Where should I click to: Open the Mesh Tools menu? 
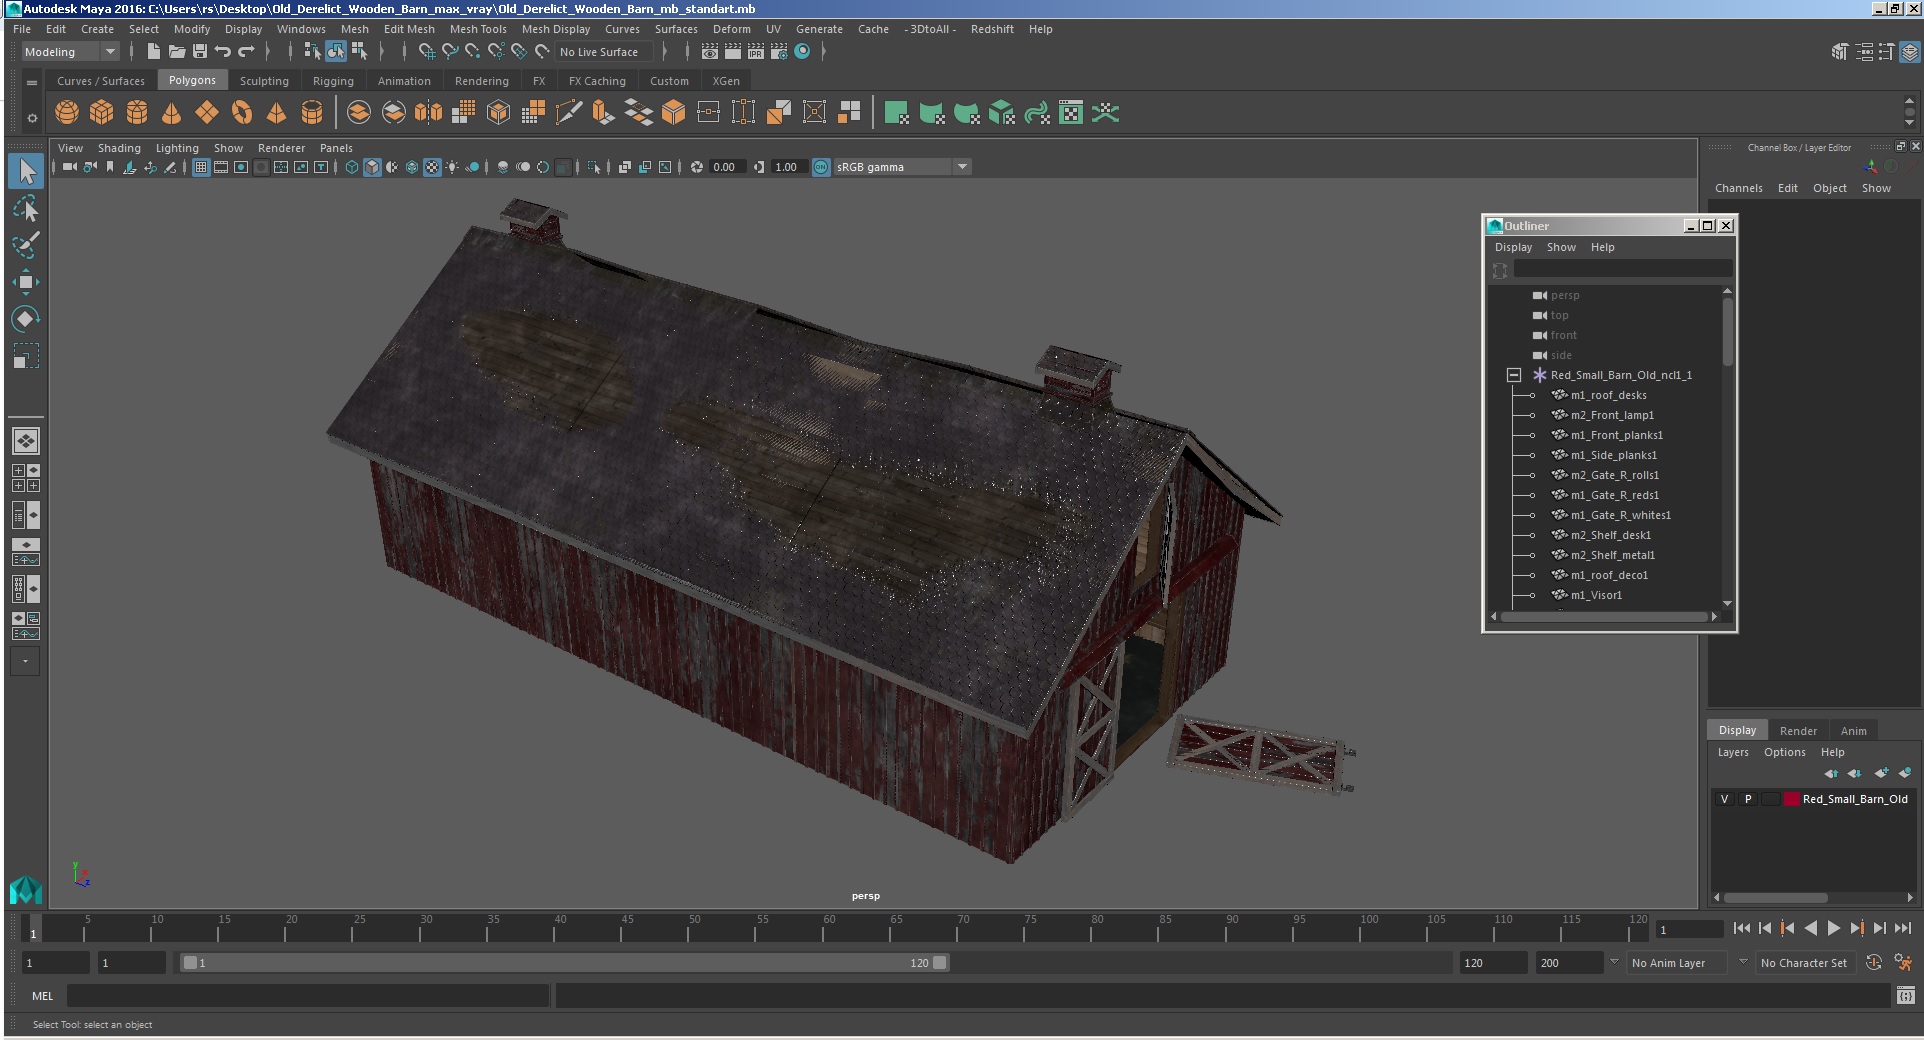point(478,29)
